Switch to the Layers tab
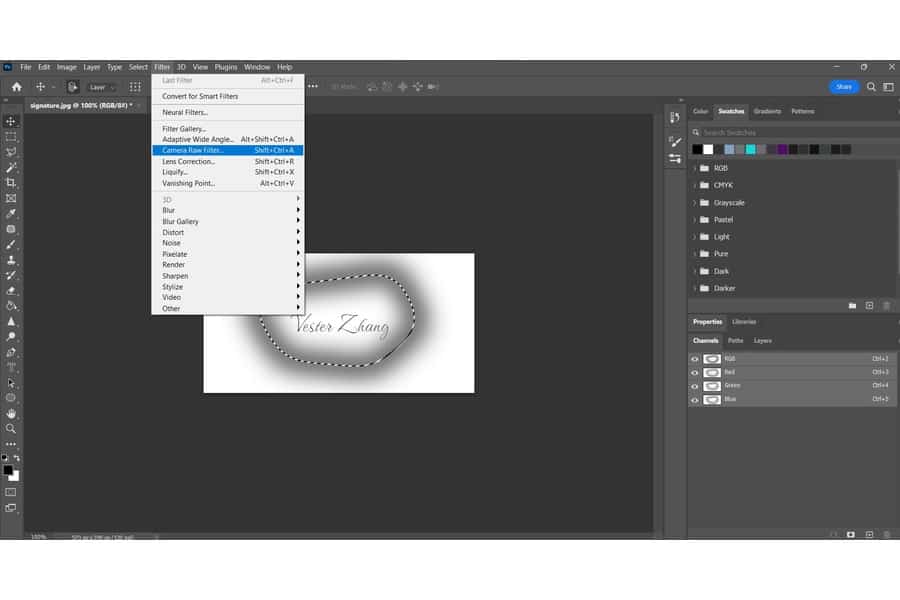Viewport: 900px width, 600px height. click(762, 340)
